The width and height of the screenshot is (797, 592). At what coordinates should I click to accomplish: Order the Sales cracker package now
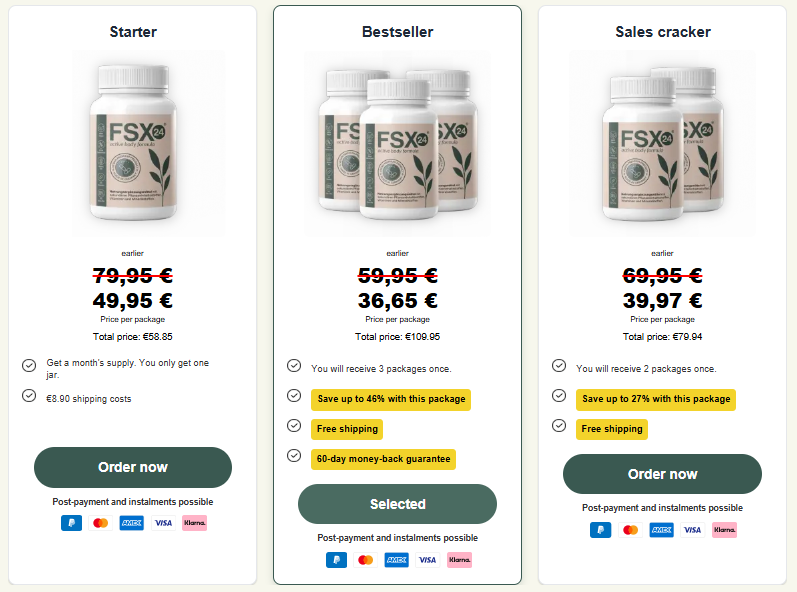click(662, 474)
